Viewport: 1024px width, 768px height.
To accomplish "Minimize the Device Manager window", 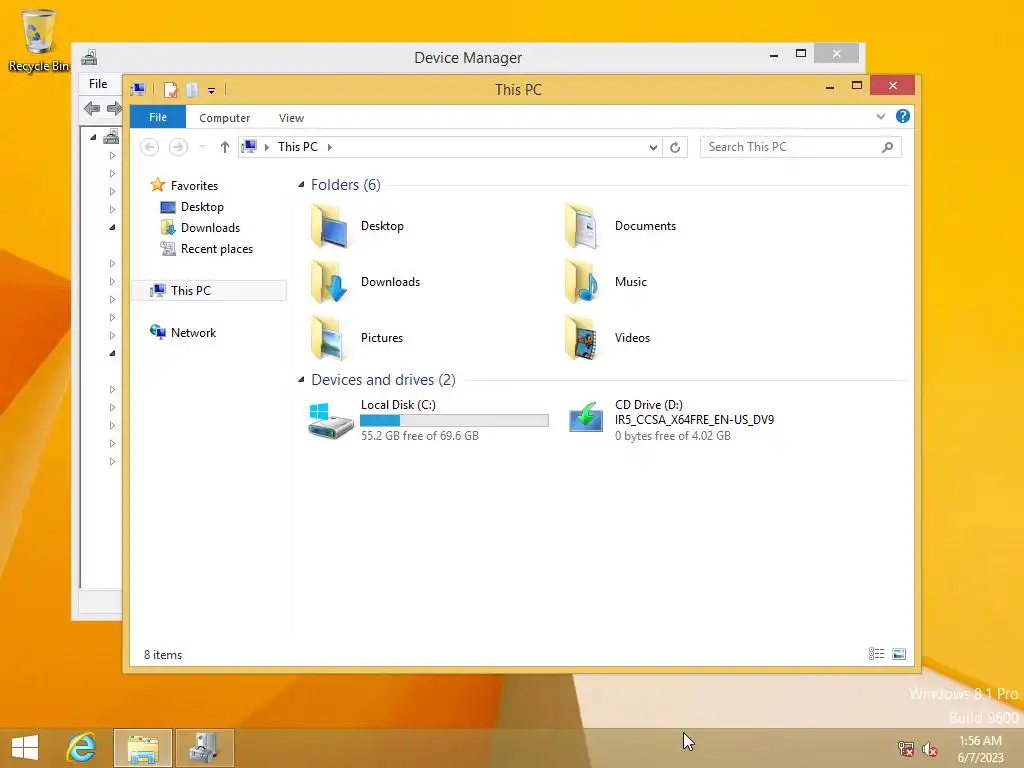I will click(x=774, y=55).
